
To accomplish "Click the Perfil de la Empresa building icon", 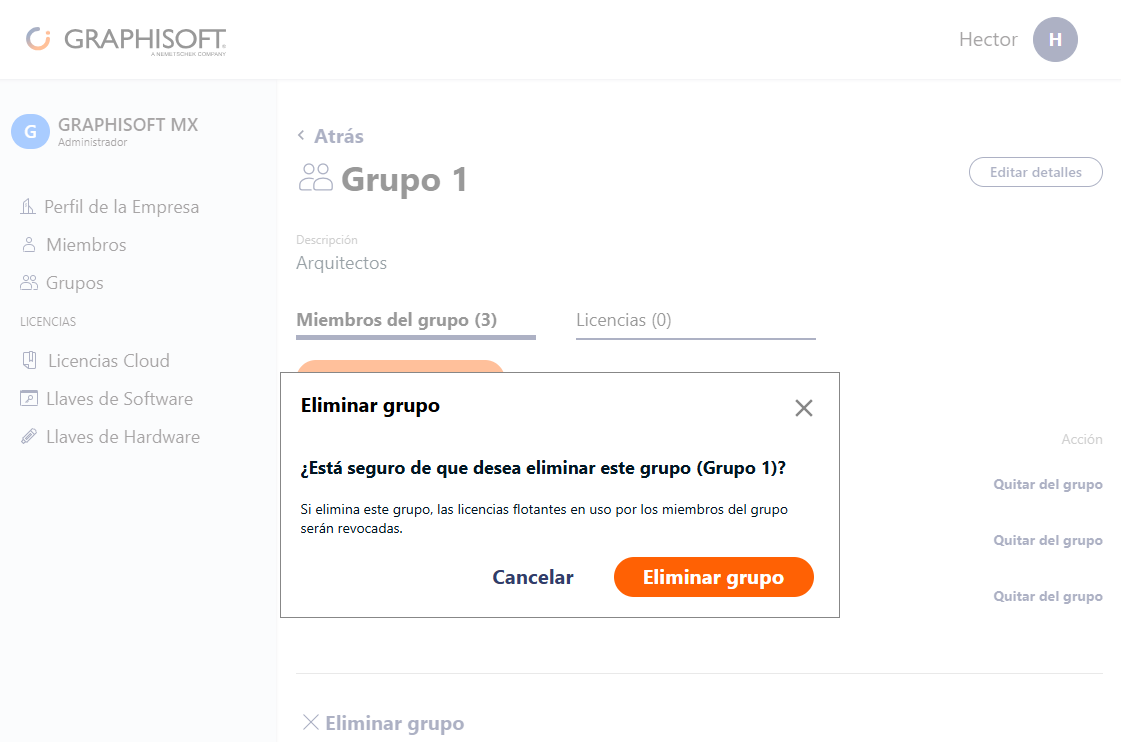I will click(x=28, y=207).
